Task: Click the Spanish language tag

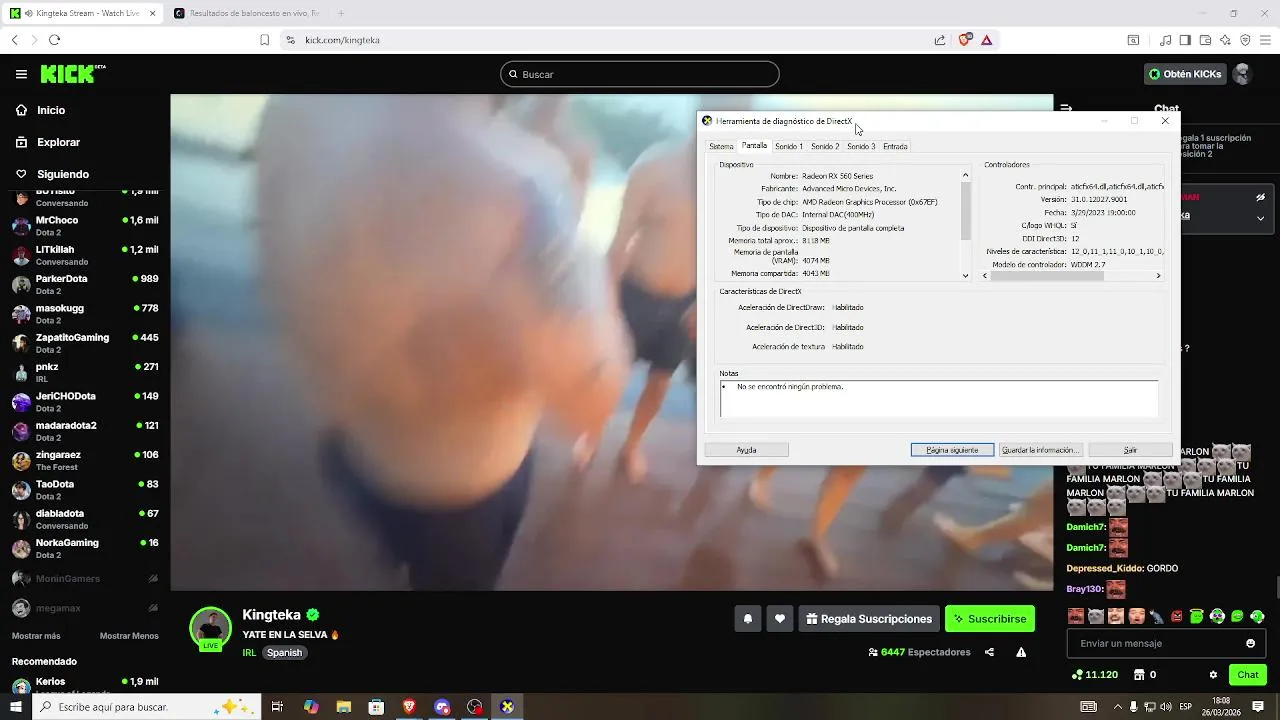Action: point(284,652)
